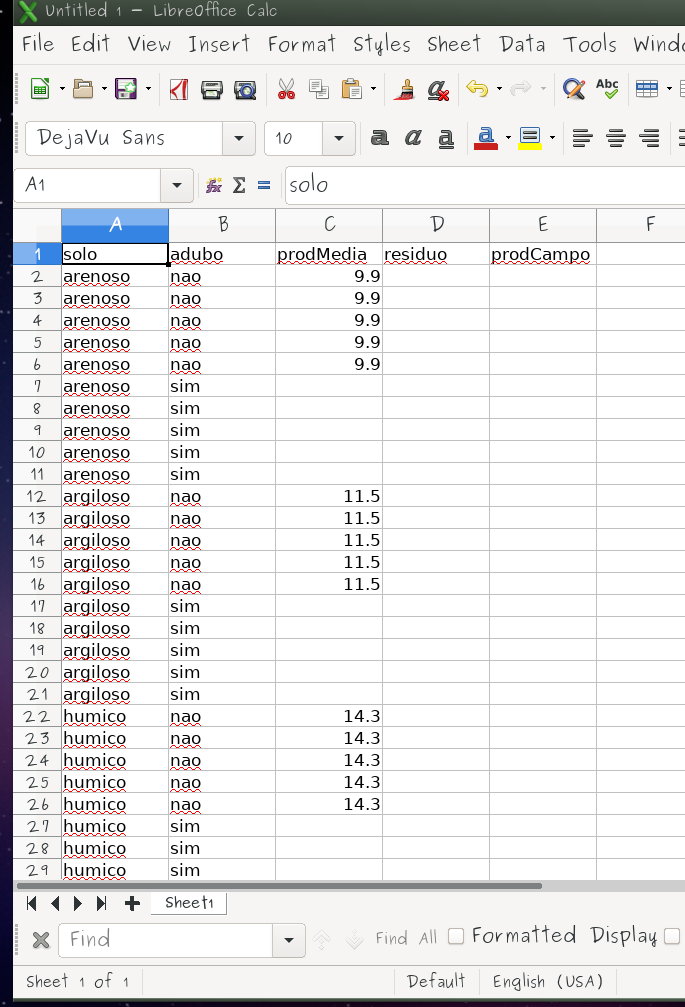The height and width of the screenshot is (1007, 685).
Task: Click the Save document icon
Action: [x=125, y=90]
